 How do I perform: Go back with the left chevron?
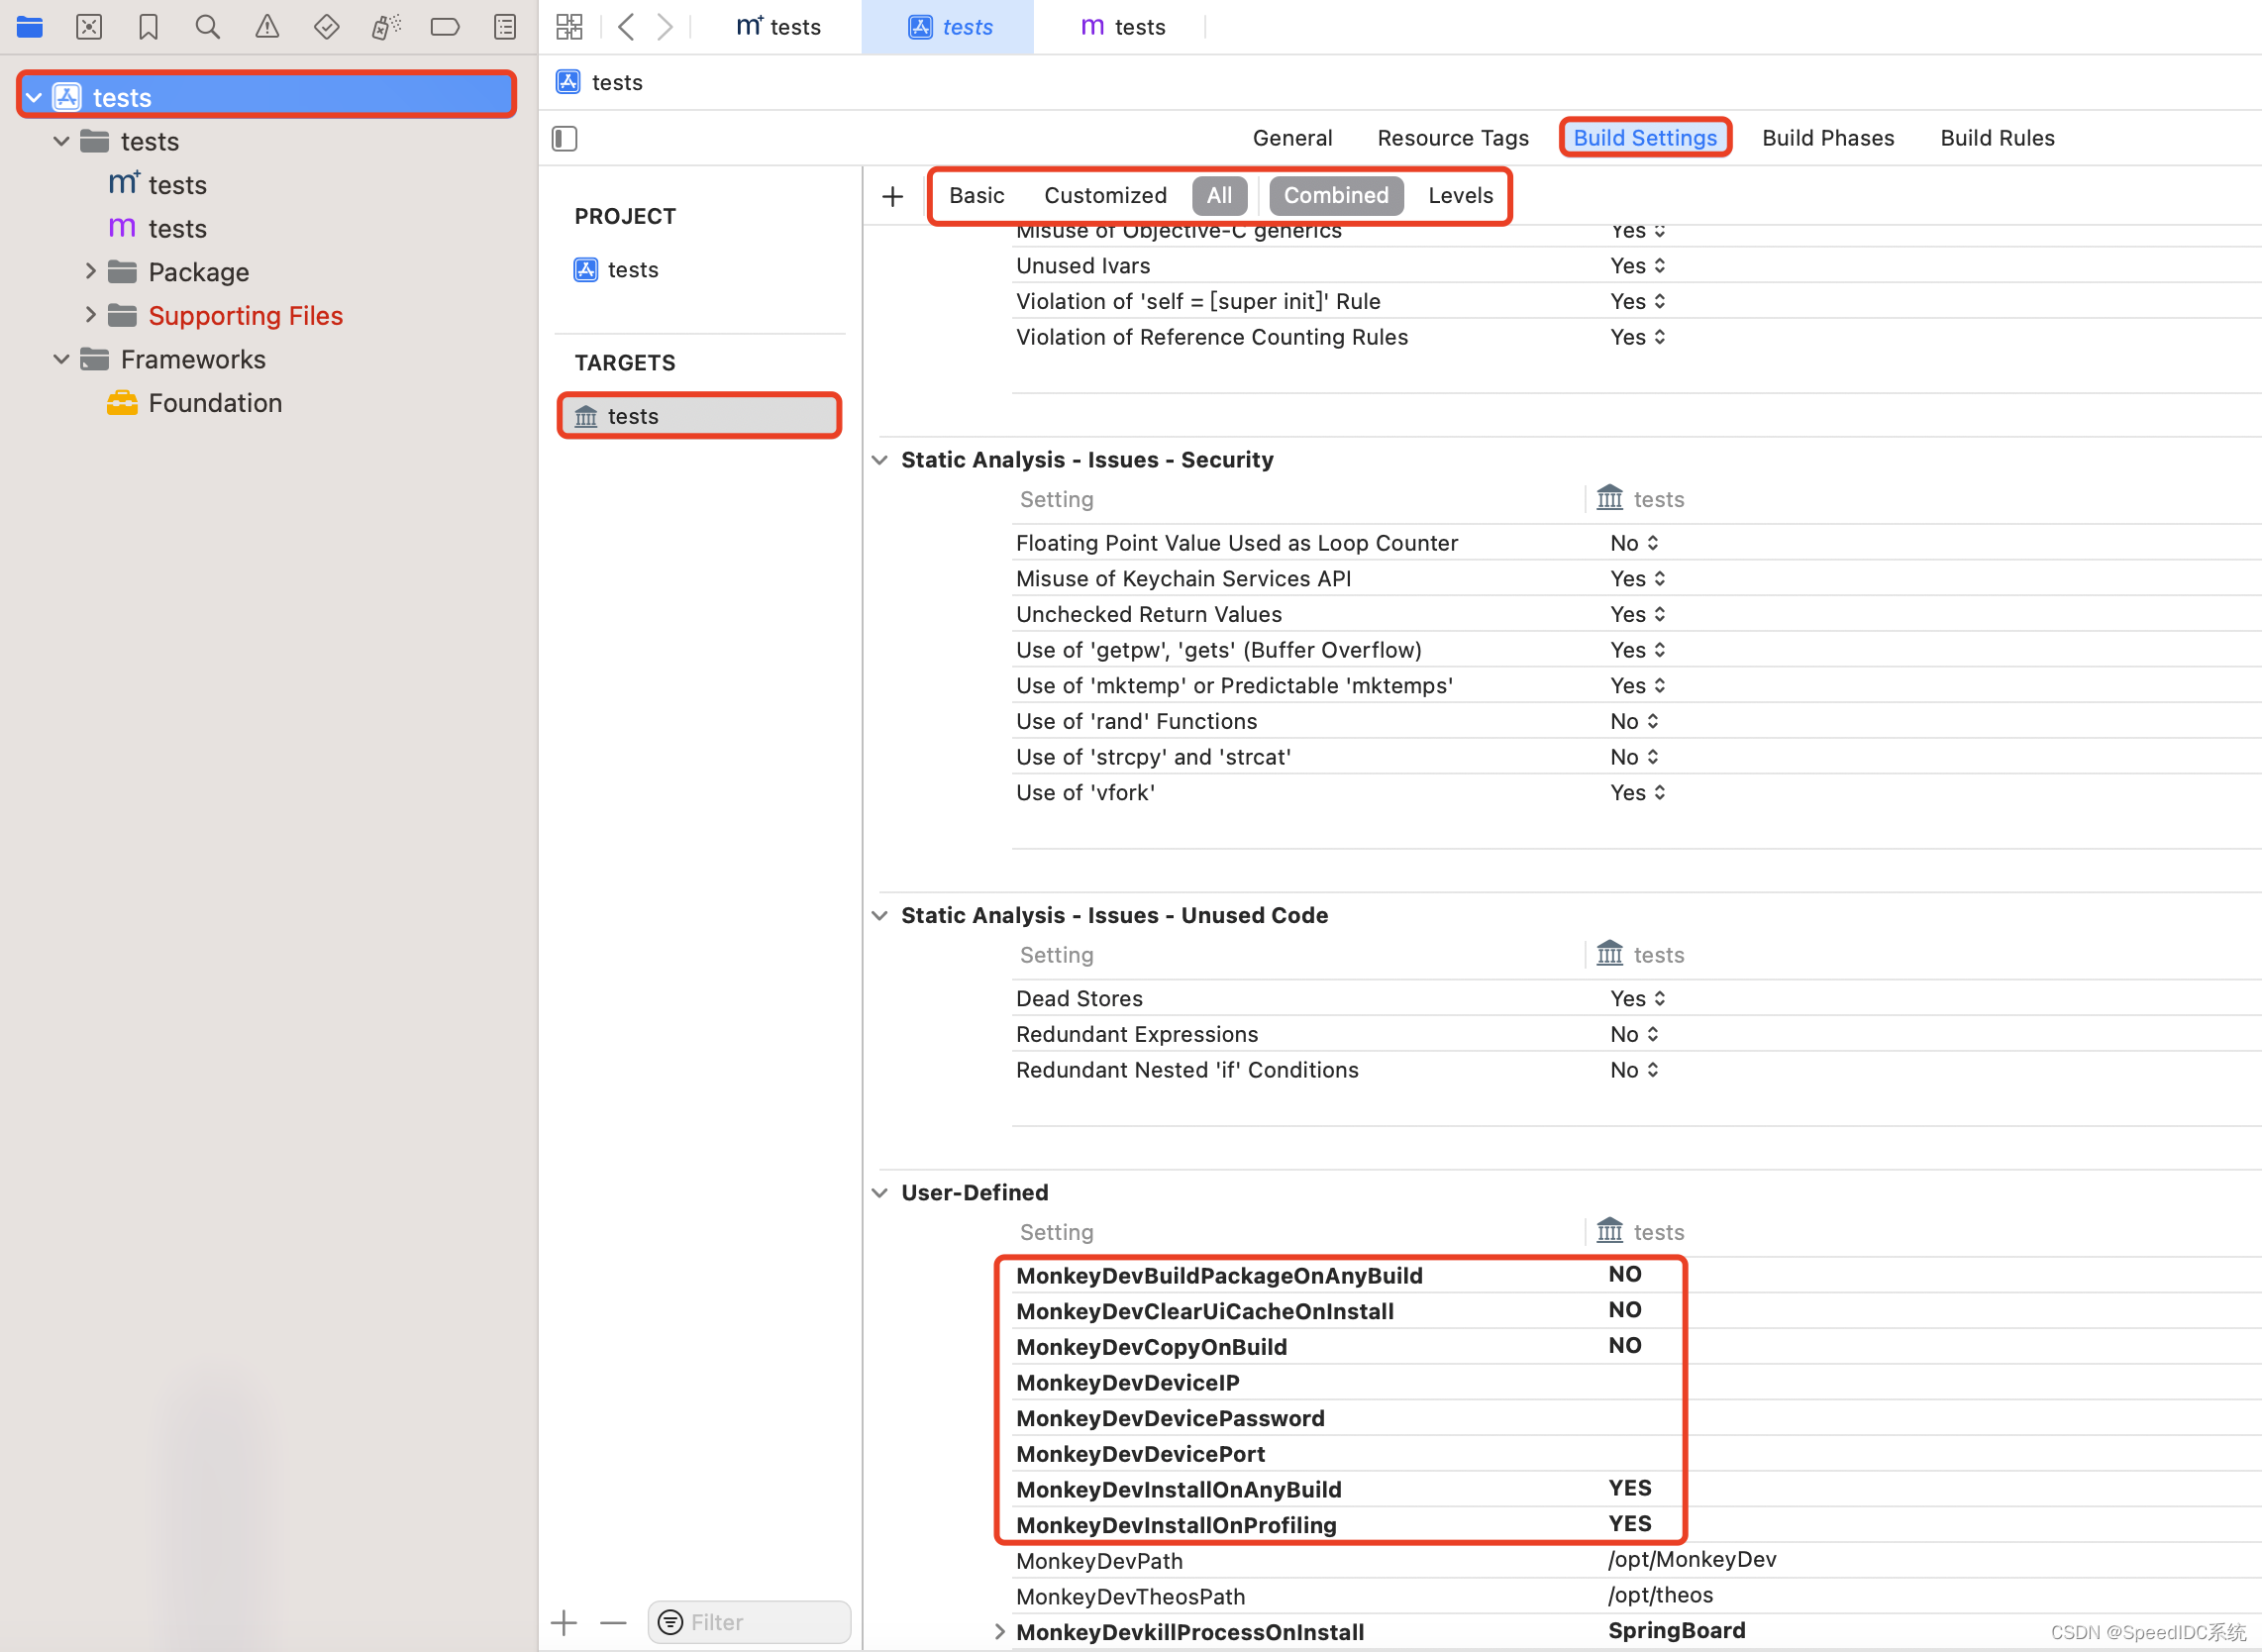click(626, 27)
